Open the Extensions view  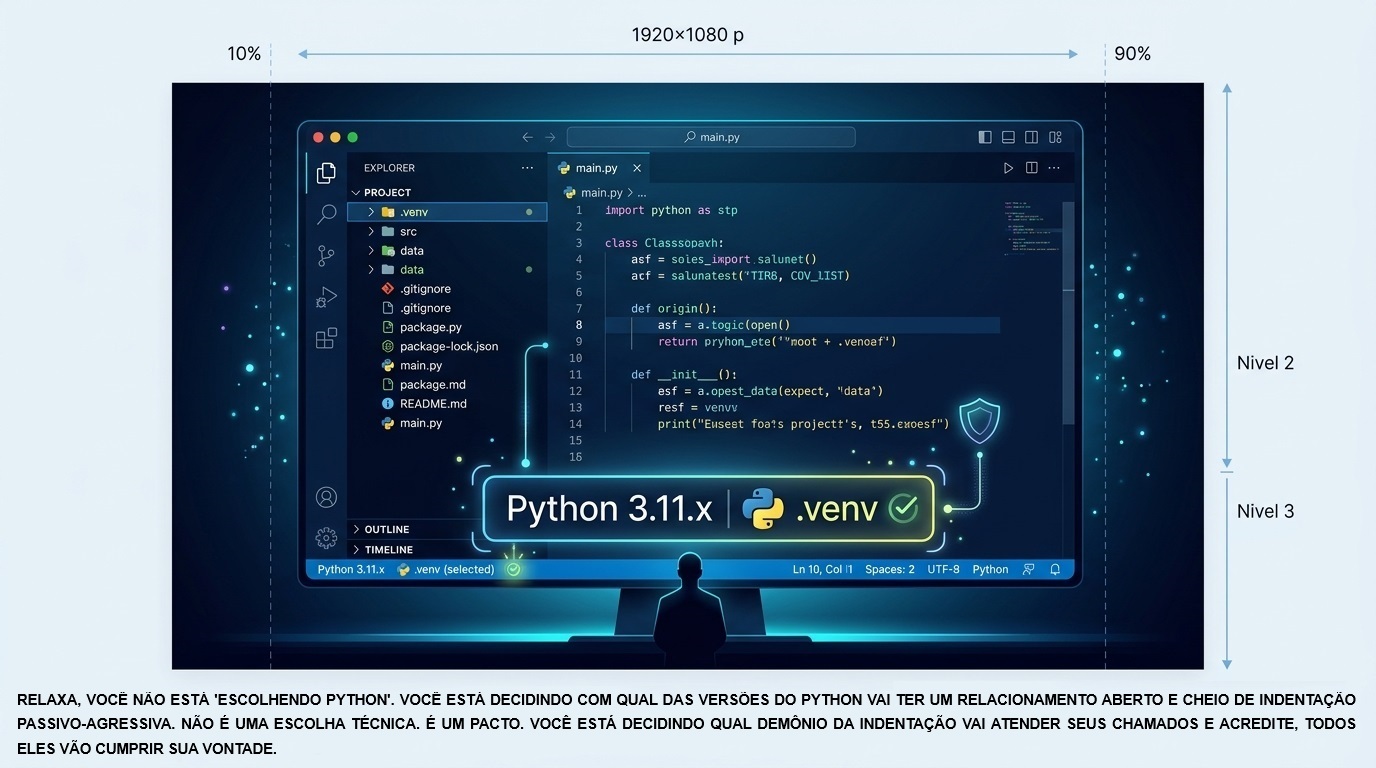(326, 339)
